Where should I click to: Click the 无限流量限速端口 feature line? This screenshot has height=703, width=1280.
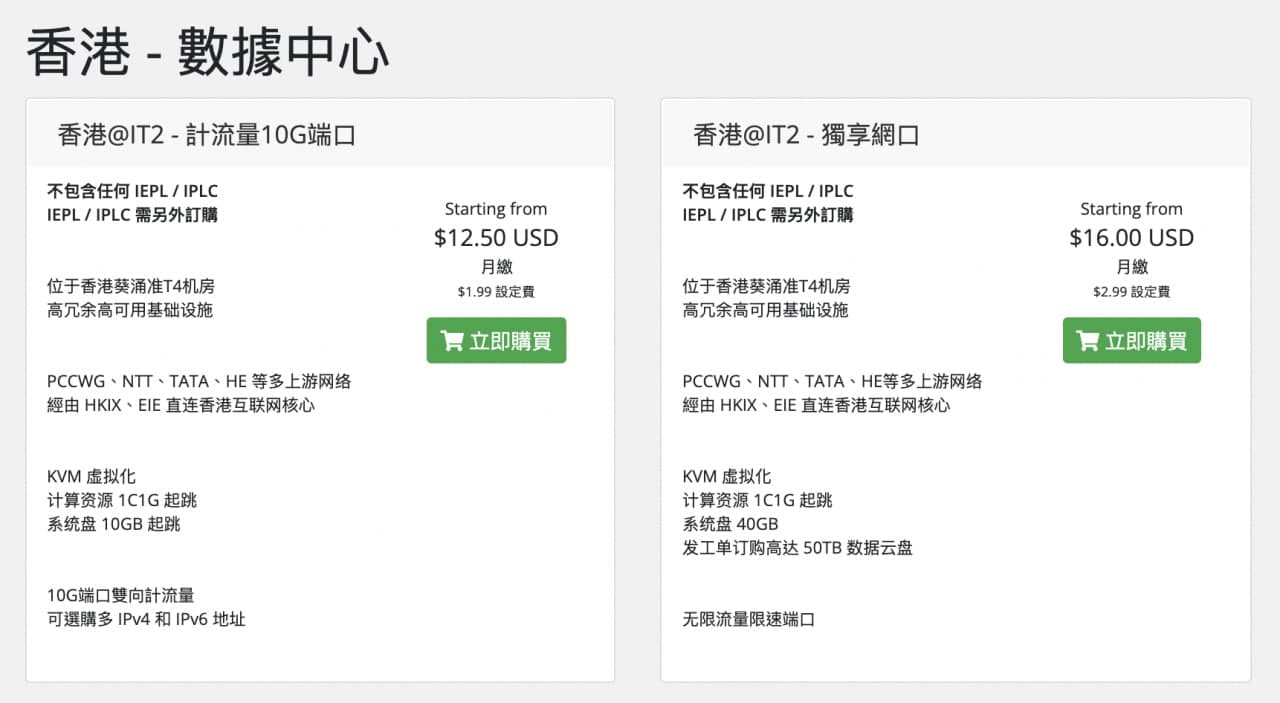point(749,619)
